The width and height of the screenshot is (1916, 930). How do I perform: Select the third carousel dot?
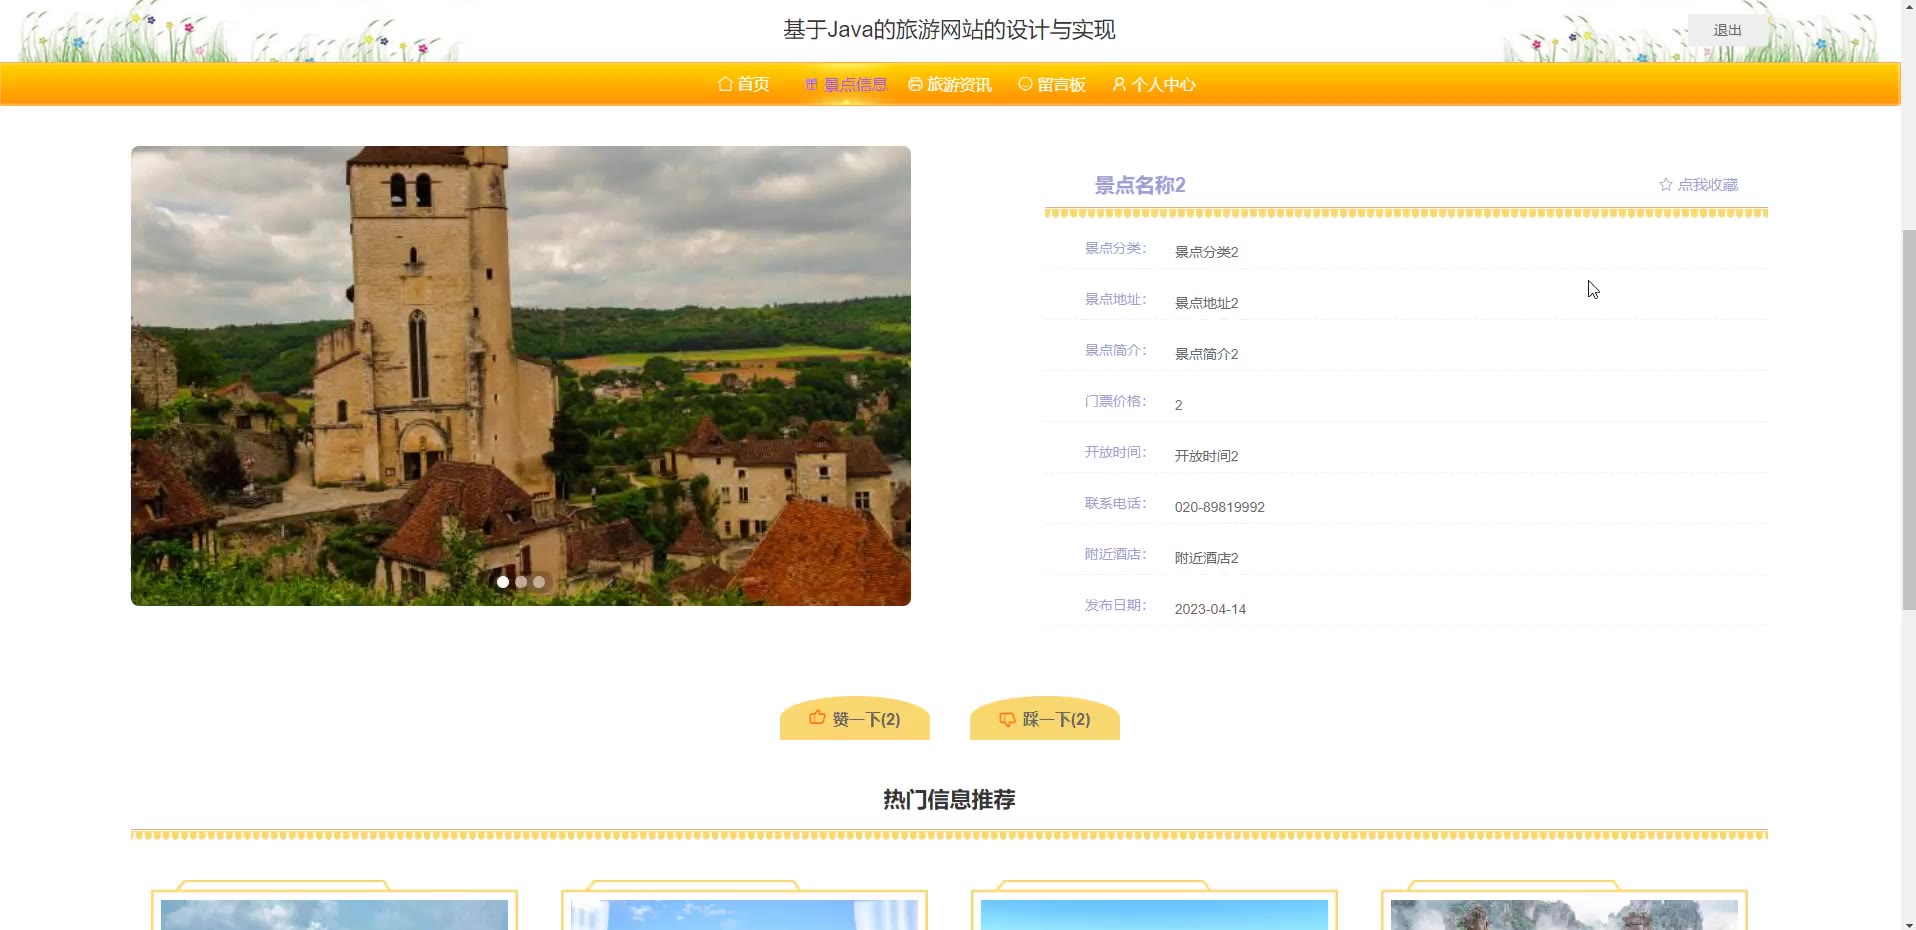coord(539,582)
